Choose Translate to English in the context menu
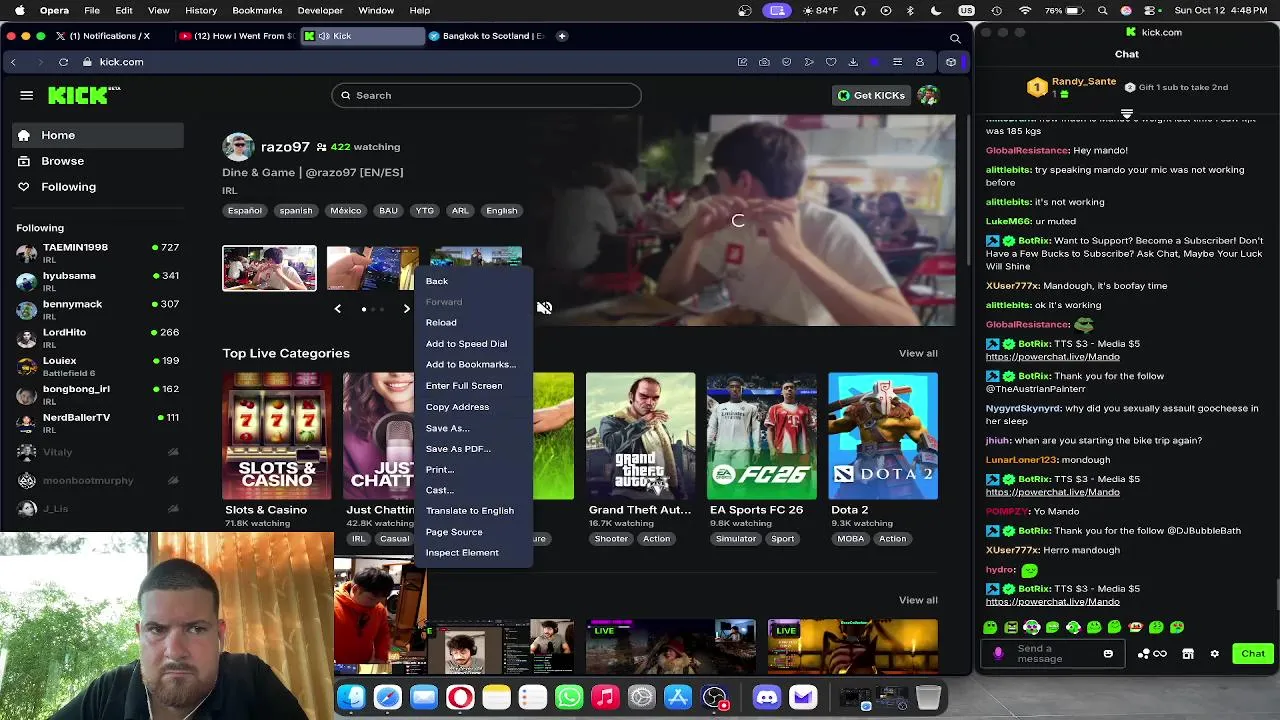 [x=470, y=511]
